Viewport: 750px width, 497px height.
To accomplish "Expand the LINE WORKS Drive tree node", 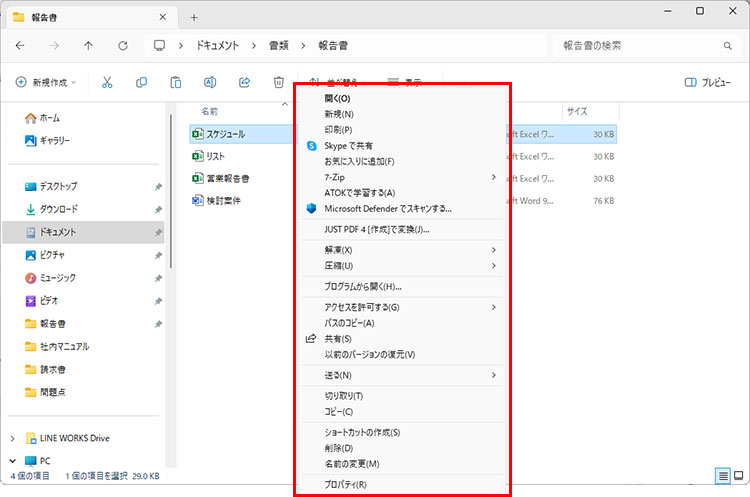I will coord(12,438).
